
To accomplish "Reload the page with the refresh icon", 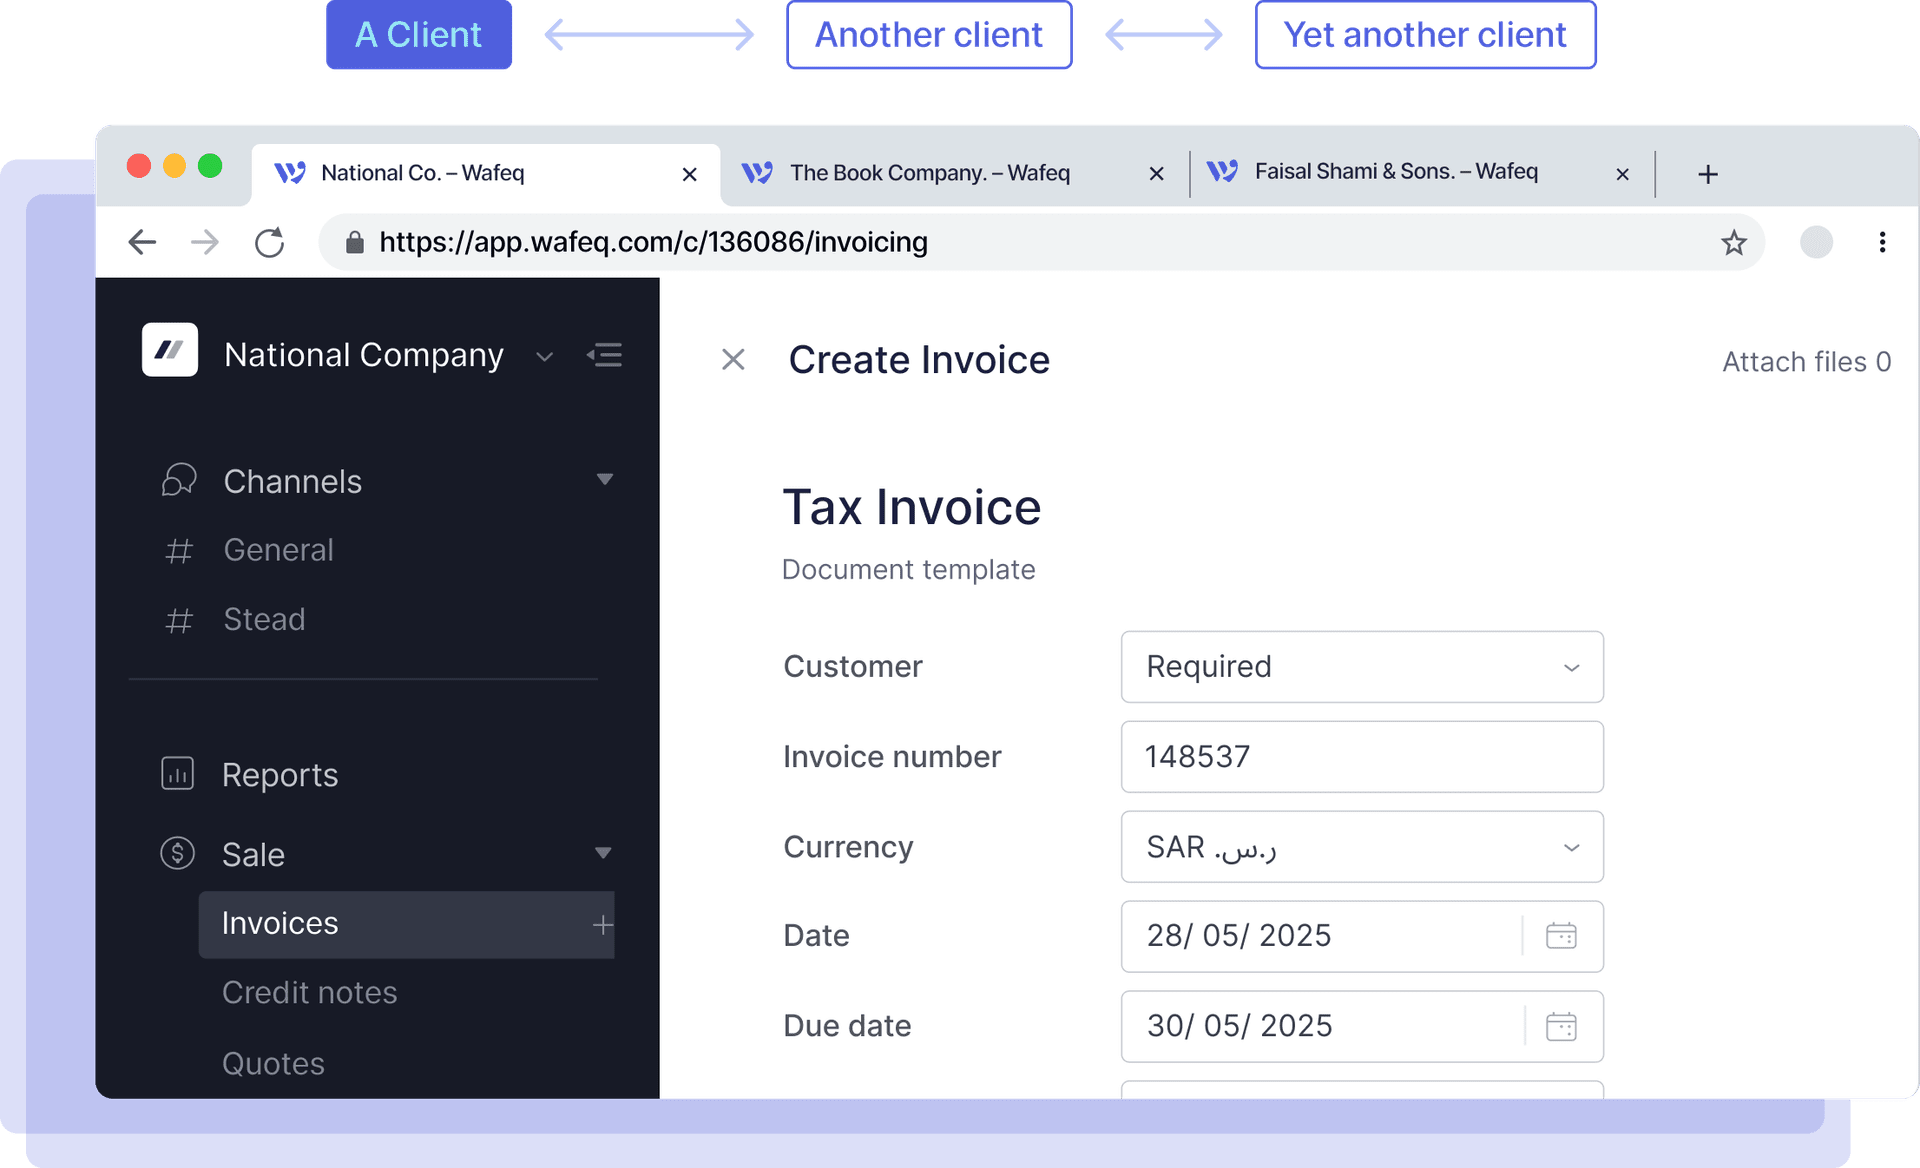I will tap(269, 241).
